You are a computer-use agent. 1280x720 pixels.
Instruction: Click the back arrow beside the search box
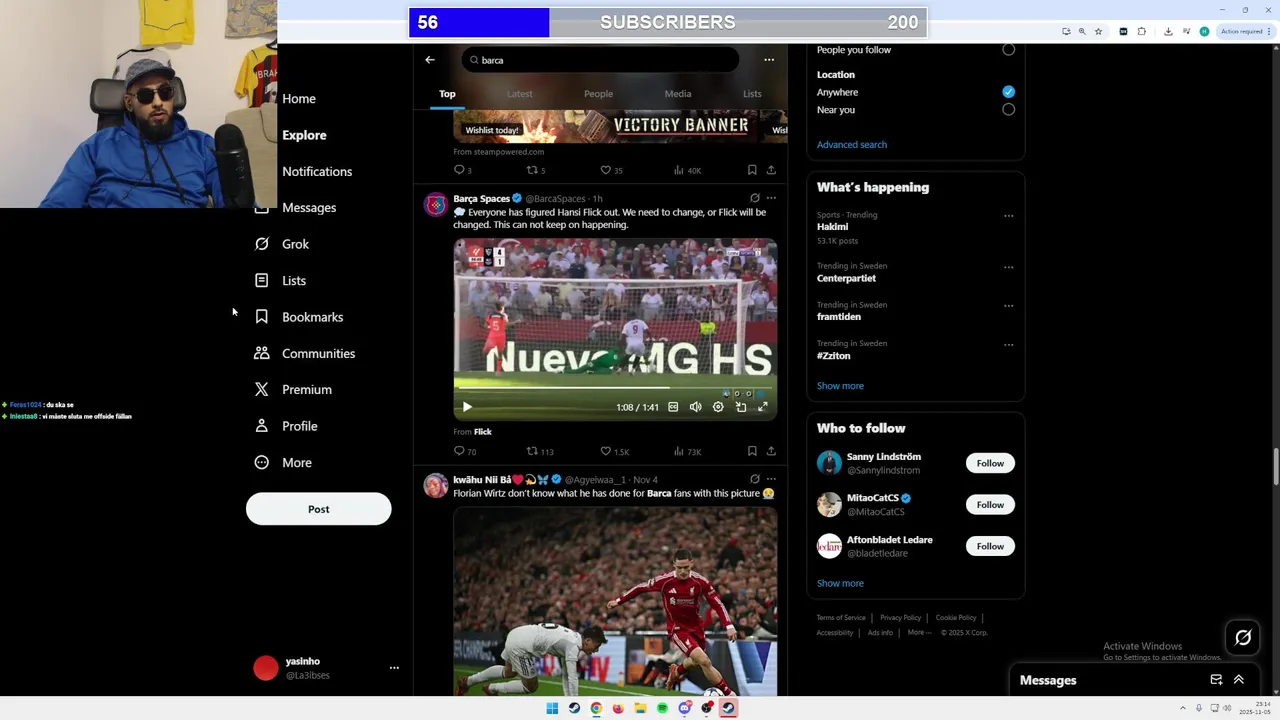coord(430,60)
